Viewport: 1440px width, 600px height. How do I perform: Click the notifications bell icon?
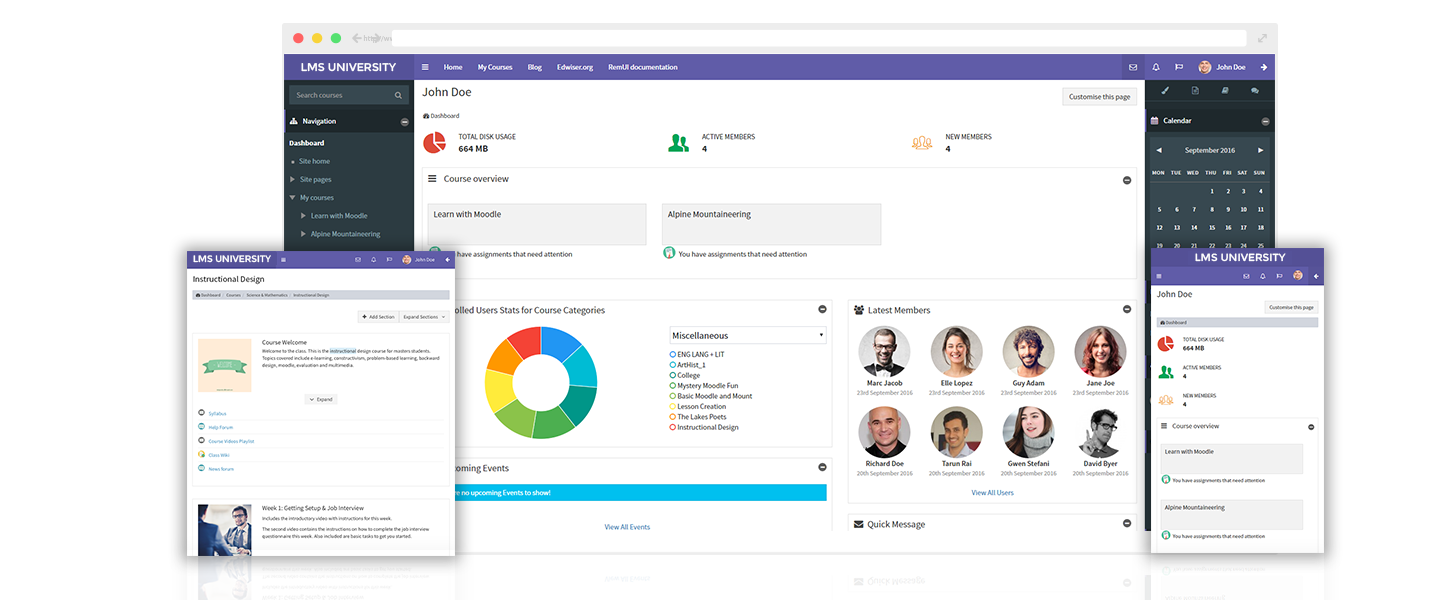(1156, 67)
